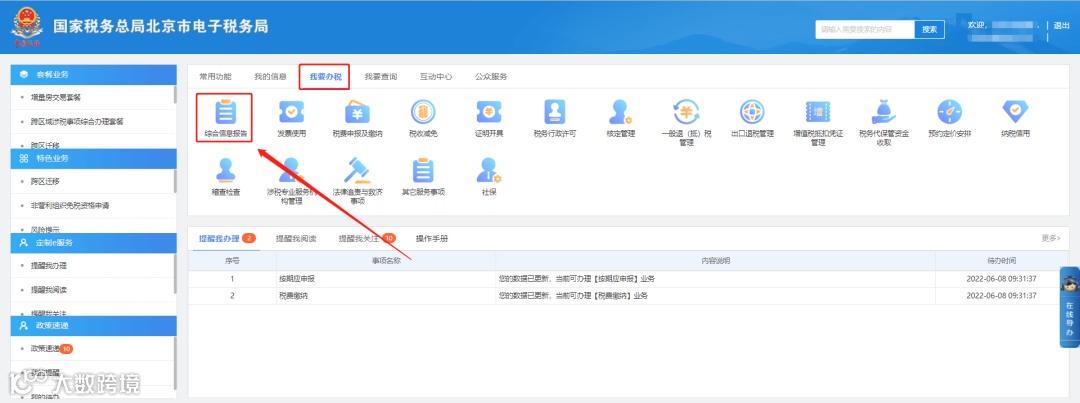The image size is (1080, 403).
Task: Click the 搜索 search button
Action: coord(929,30)
